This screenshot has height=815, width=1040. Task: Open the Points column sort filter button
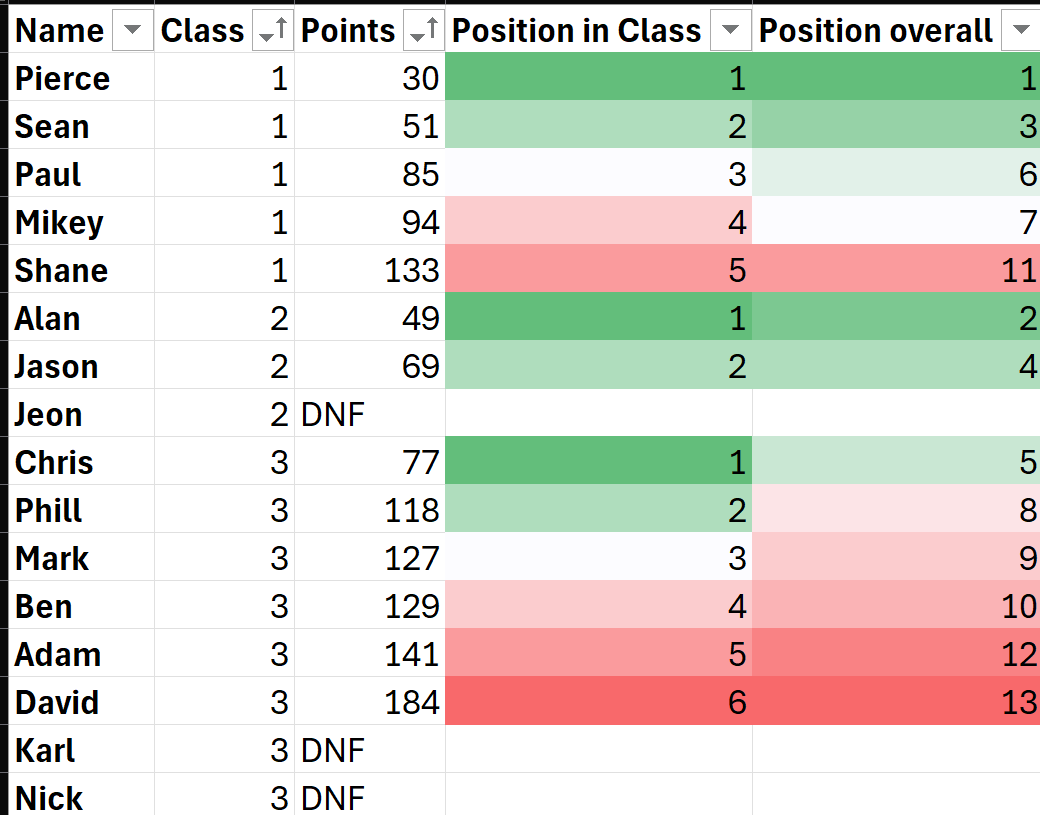coord(424,30)
